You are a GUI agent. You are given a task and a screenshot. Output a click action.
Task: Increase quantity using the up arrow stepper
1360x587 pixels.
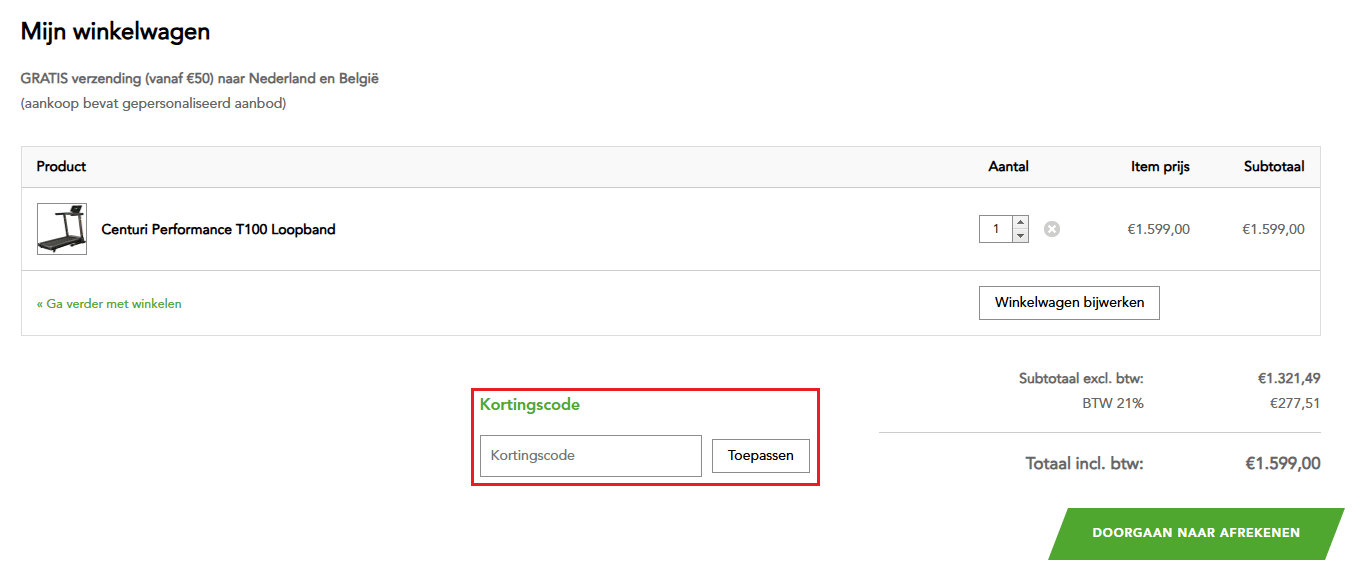(1019, 223)
